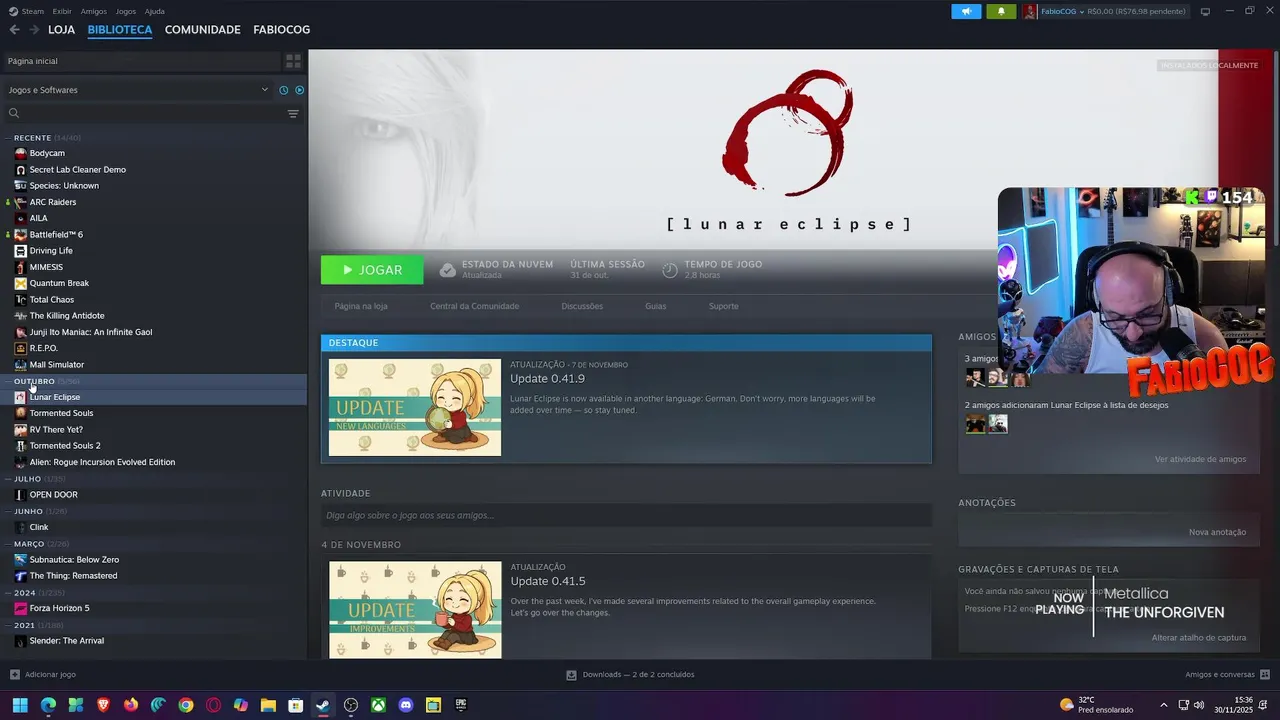Image resolution: width=1280 pixels, height=720 pixels.
Task: Open the green notifications bell
Action: (1001, 12)
